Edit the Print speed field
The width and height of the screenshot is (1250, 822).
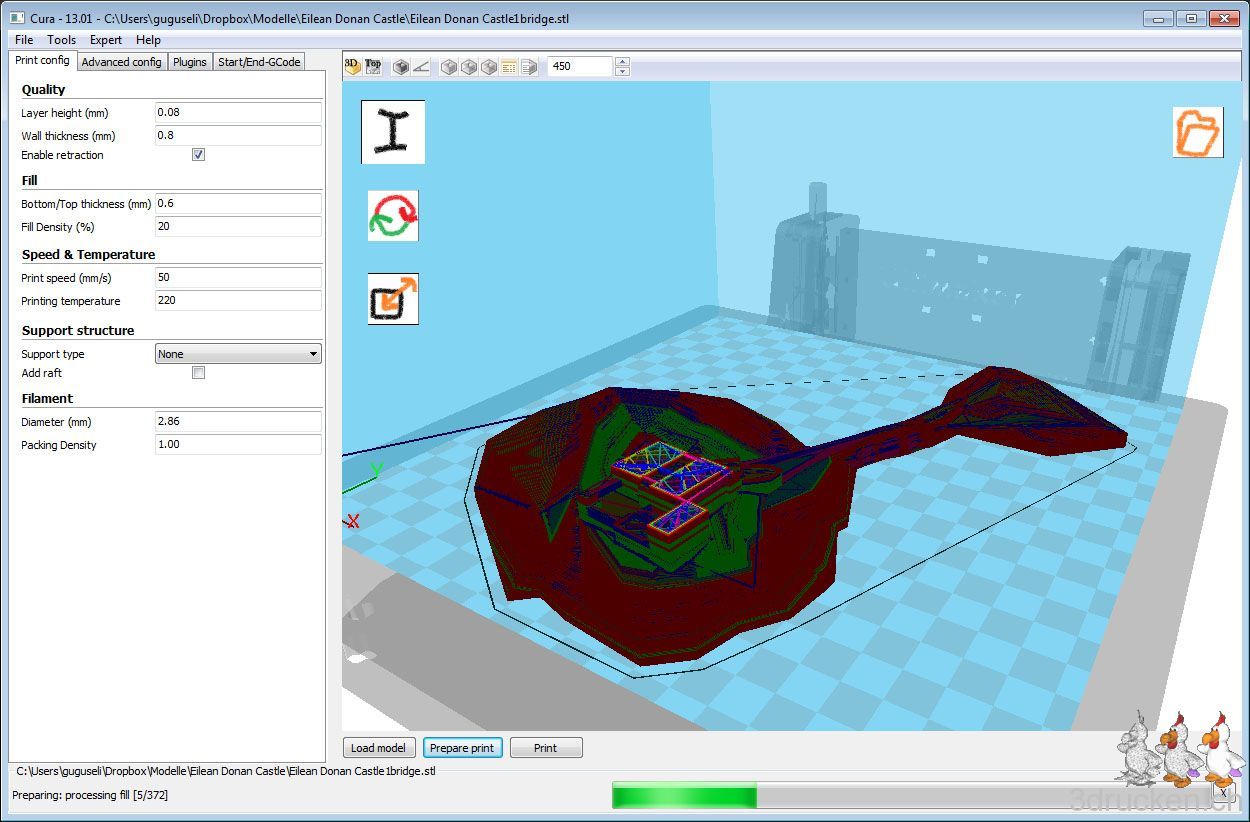238,278
